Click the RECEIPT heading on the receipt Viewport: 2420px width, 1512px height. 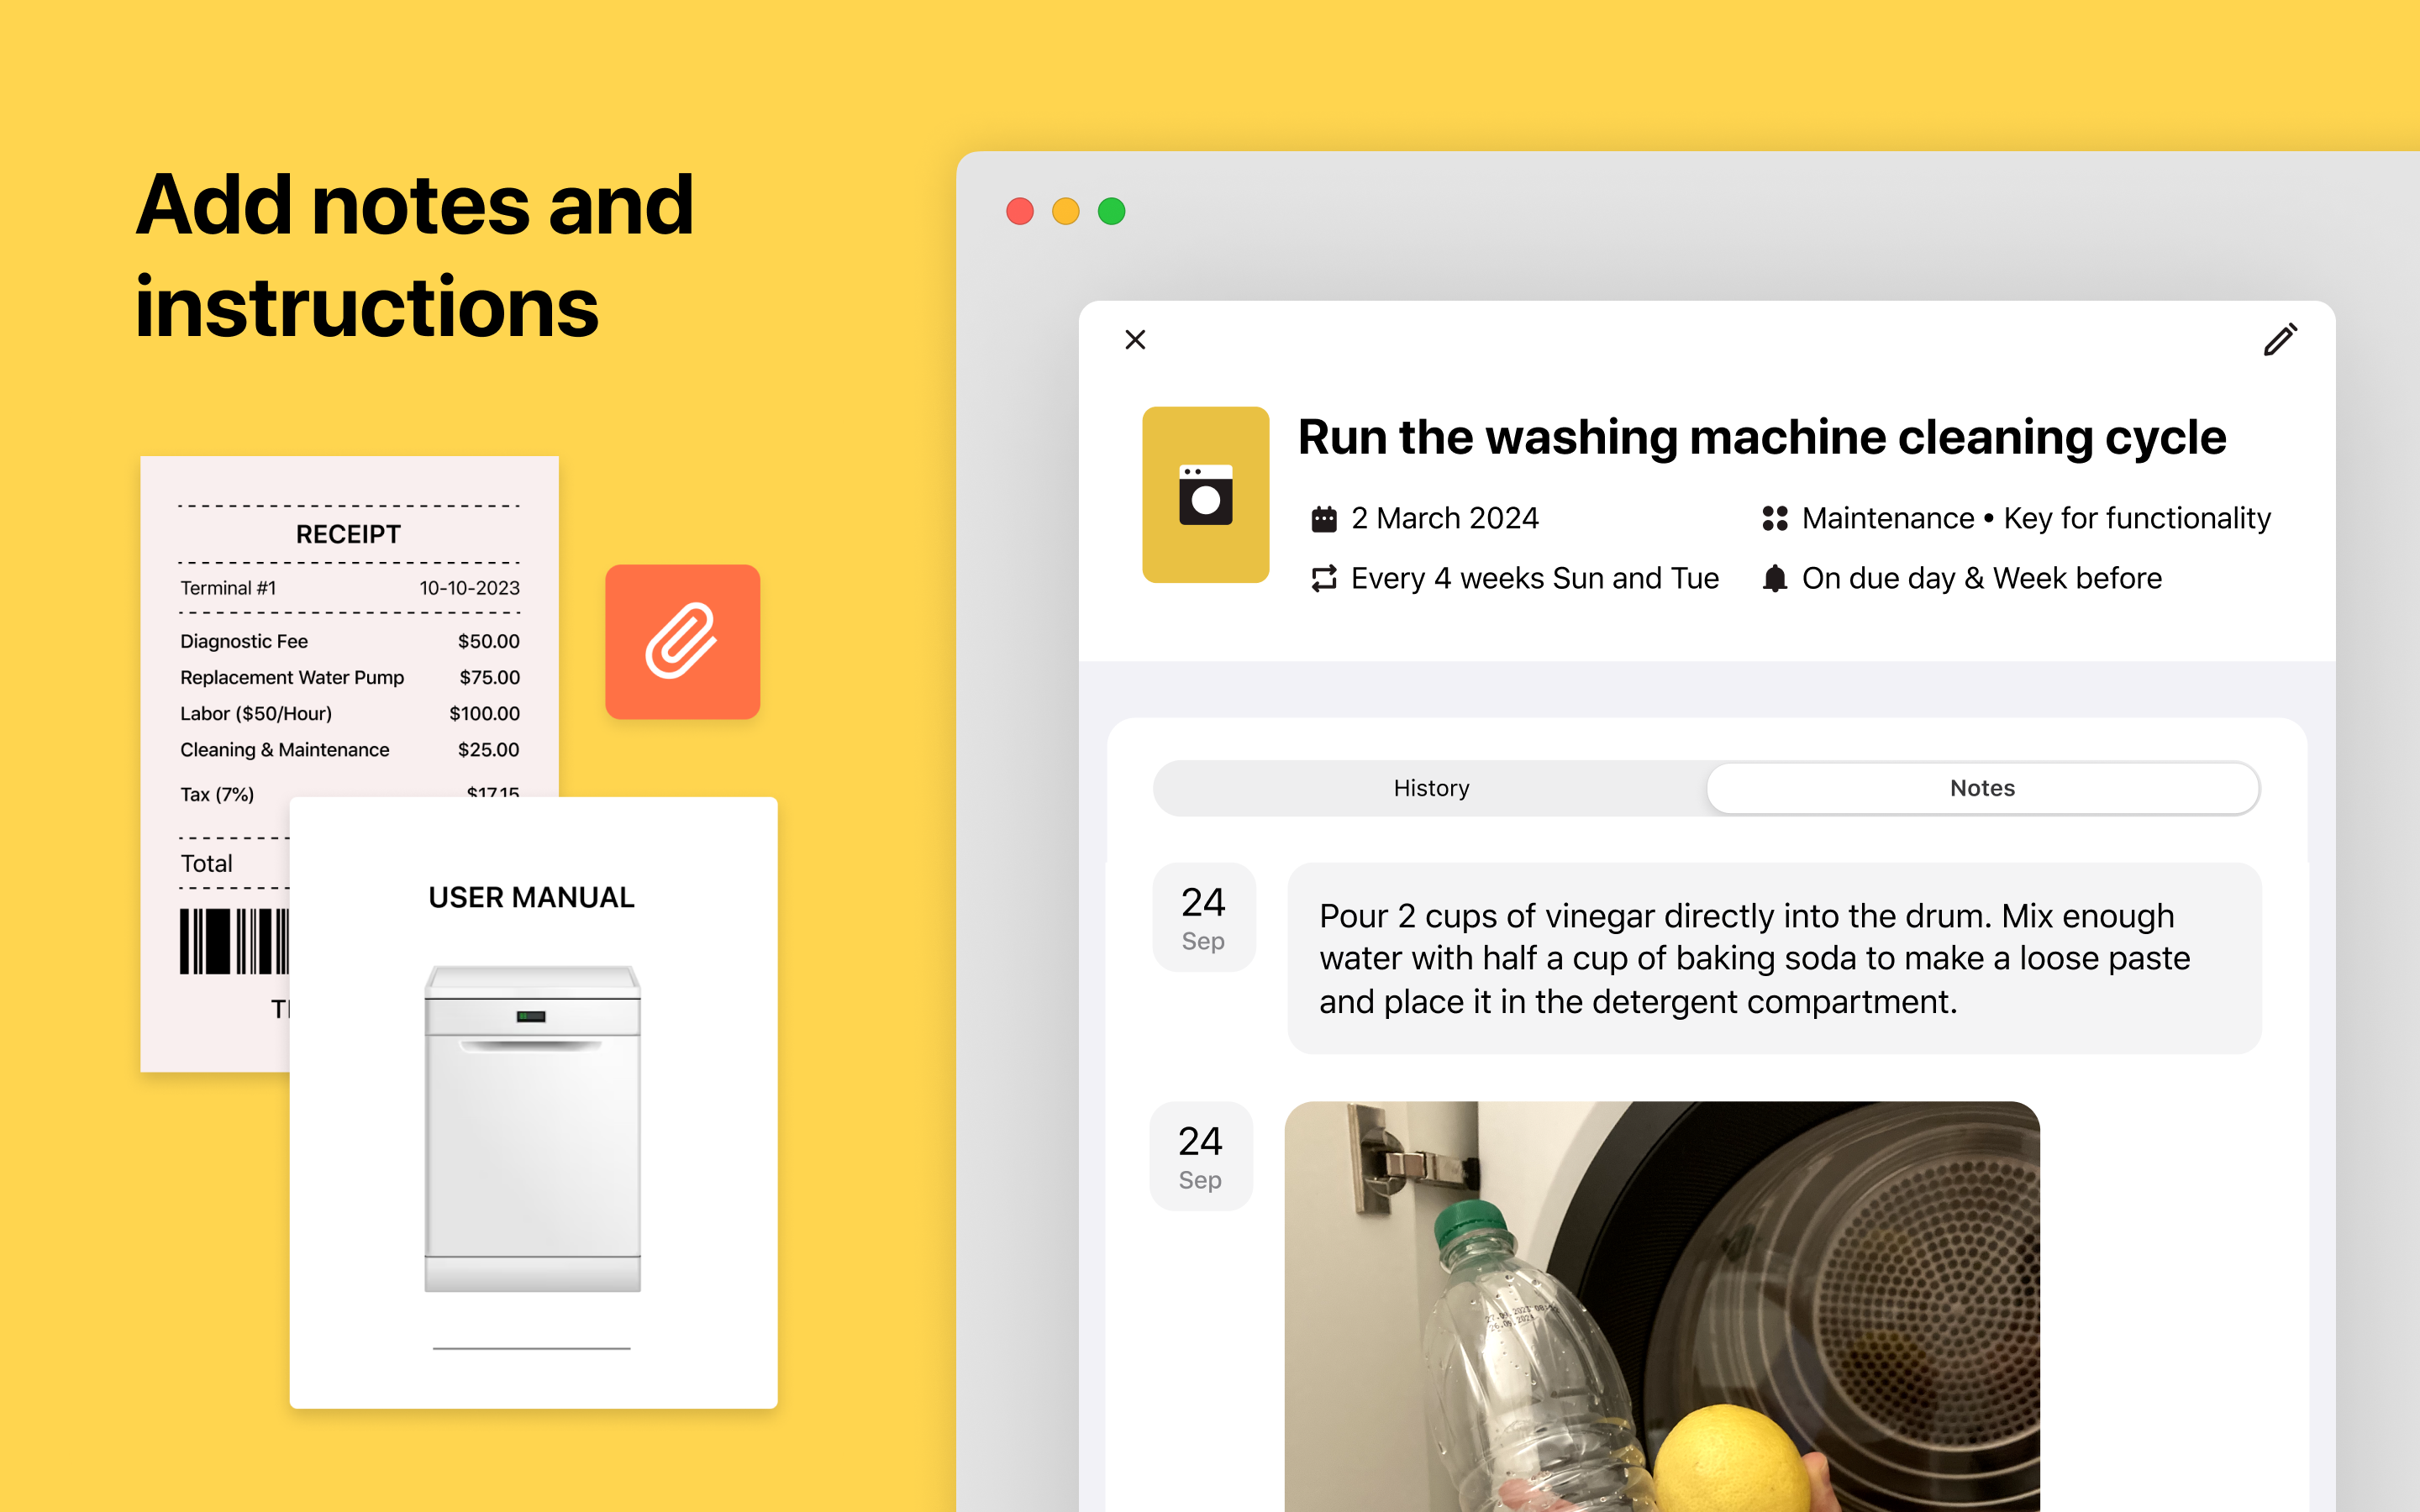coord(348,534)
